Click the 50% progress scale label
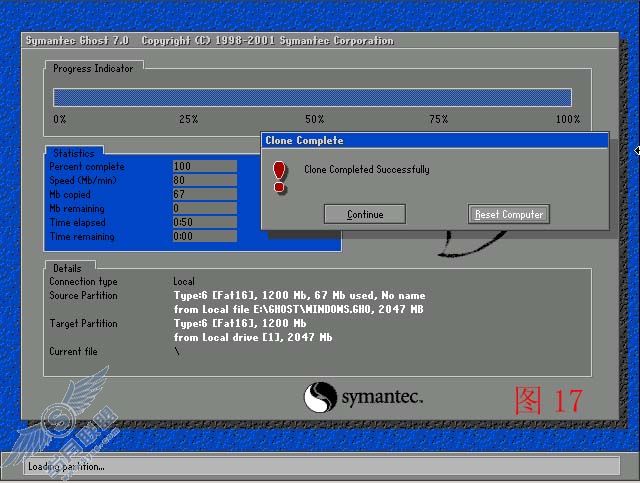The height and width of the screenshot is (483, 640). tap(315, 119)
